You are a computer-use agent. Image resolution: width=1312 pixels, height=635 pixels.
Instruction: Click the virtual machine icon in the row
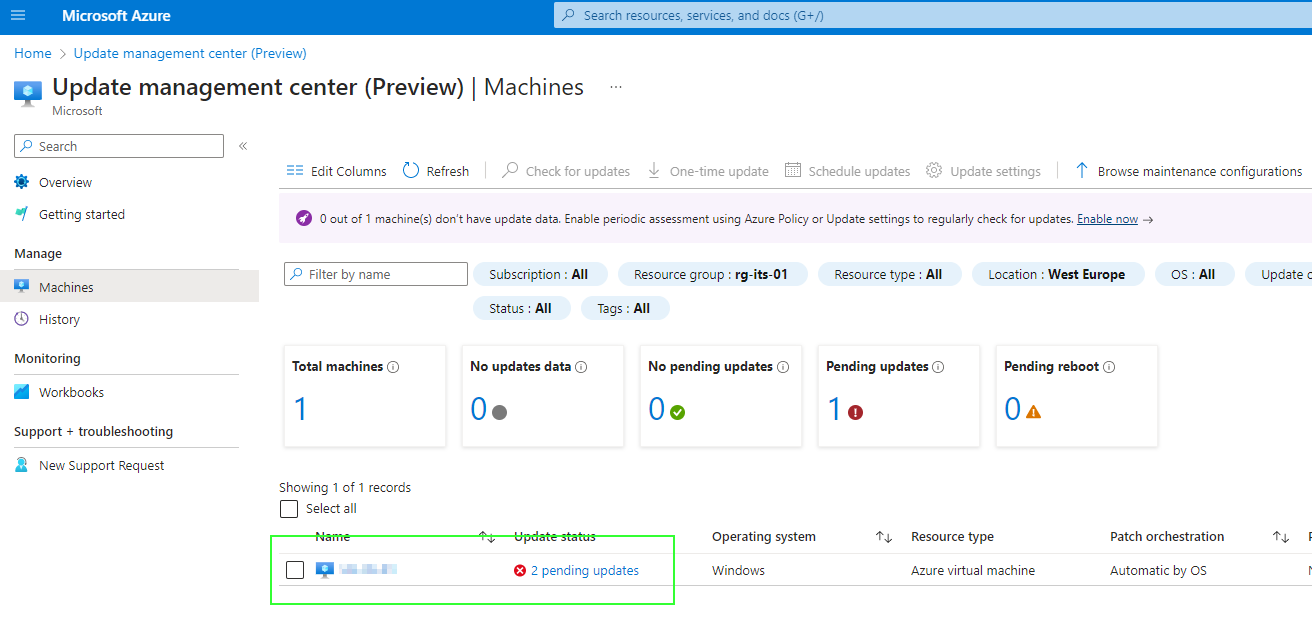point(324,570)
